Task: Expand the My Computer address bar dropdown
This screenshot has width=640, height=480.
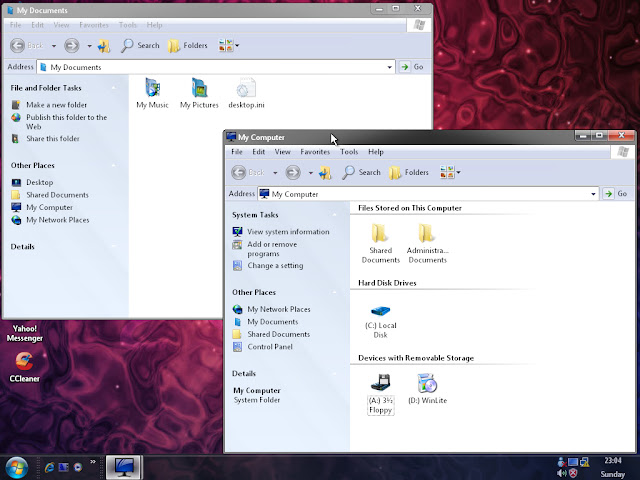Action: tap(593, 194)
